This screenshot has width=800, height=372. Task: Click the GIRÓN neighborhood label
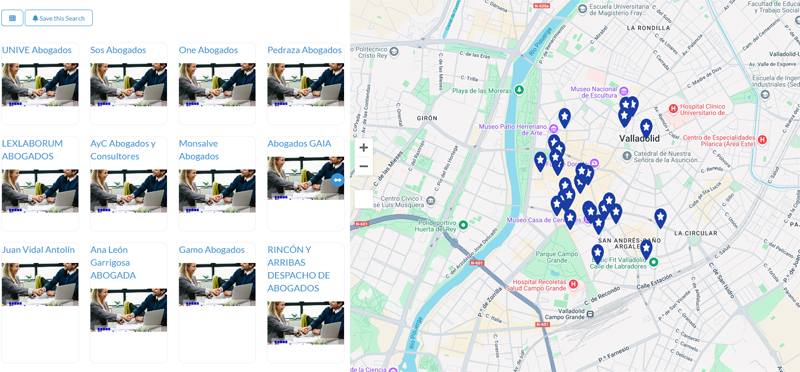click(427, 118)
